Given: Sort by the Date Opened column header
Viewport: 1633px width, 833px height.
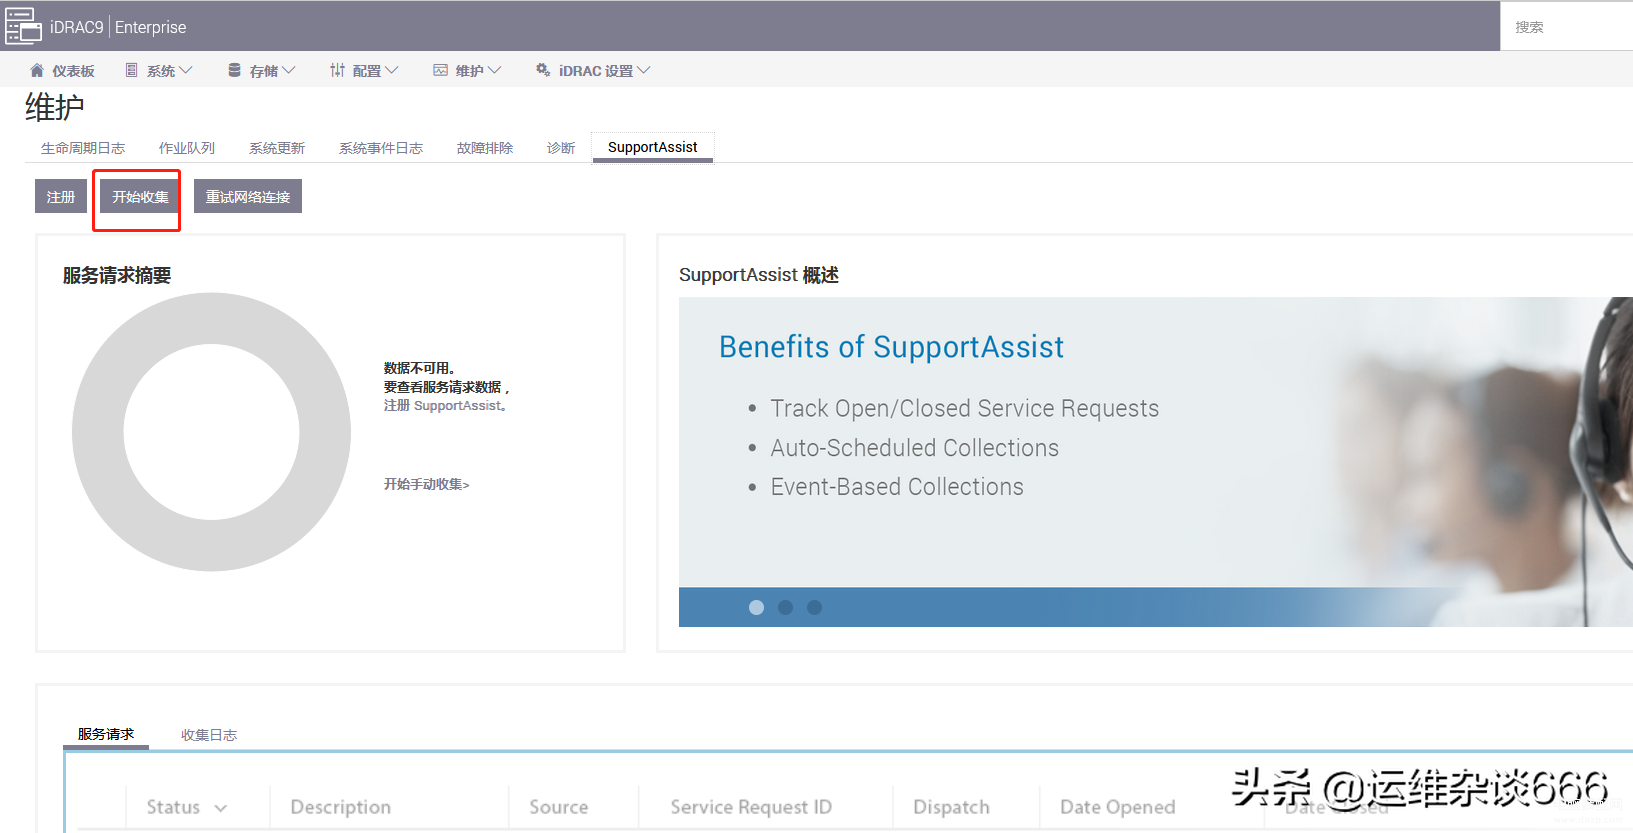Looking at the screenshot, I should 1118,807.
